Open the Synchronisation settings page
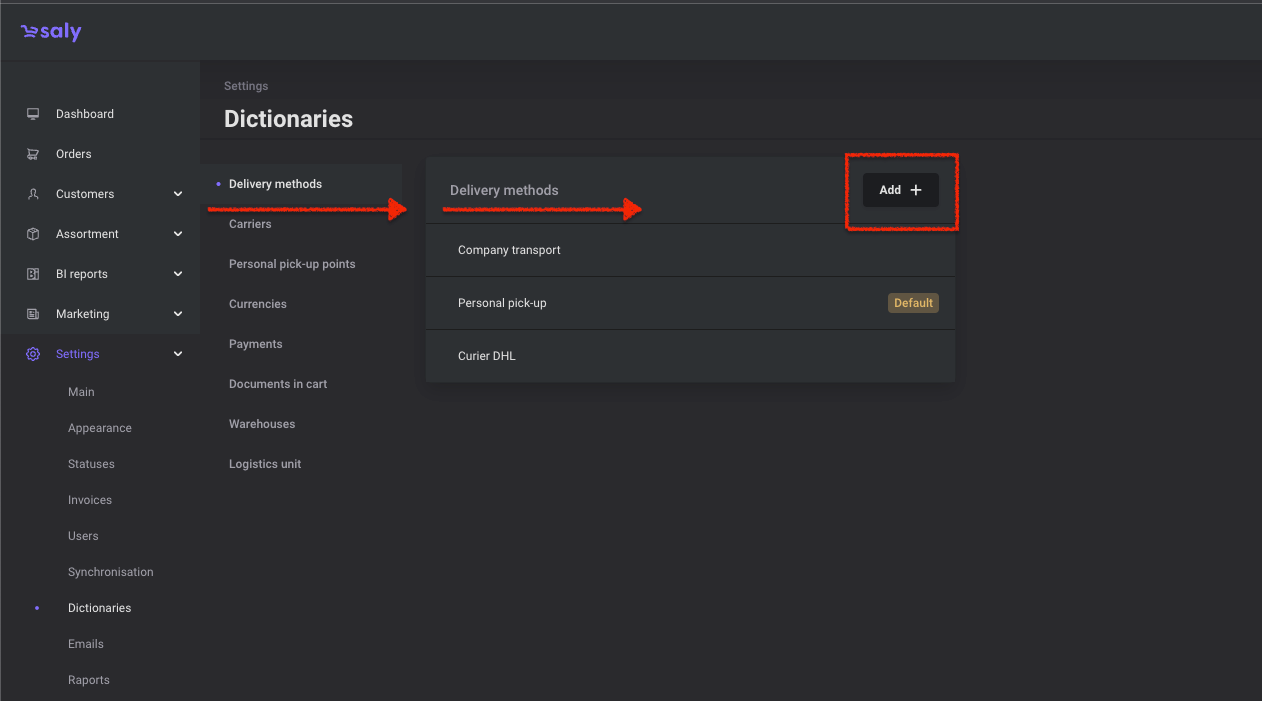Image resolution: width=1262 pixels, height=701 pixels. coord(110,572)
